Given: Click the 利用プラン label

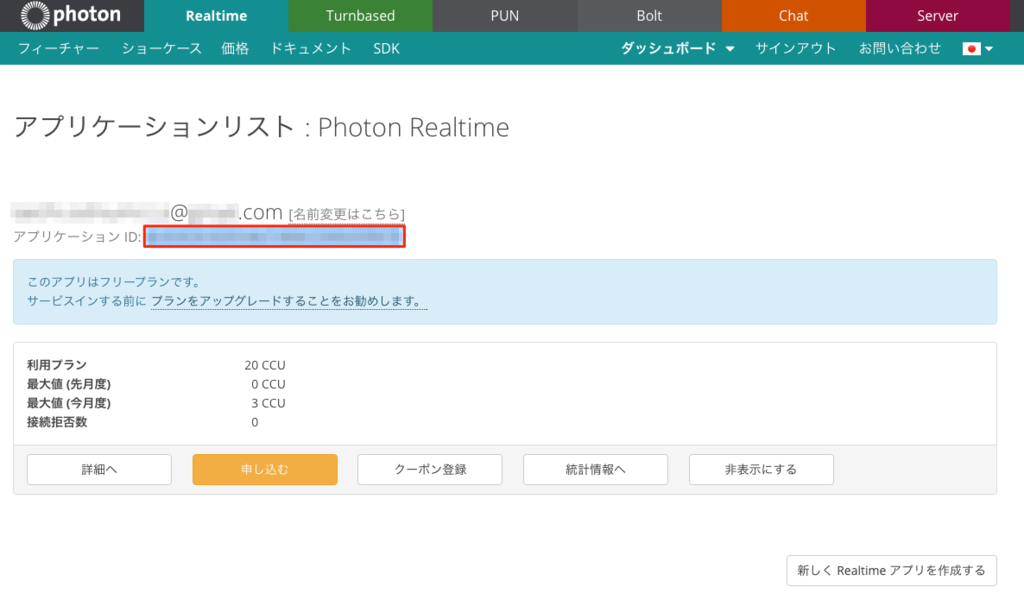Looking at the screenshot, I should click(57, 365).
